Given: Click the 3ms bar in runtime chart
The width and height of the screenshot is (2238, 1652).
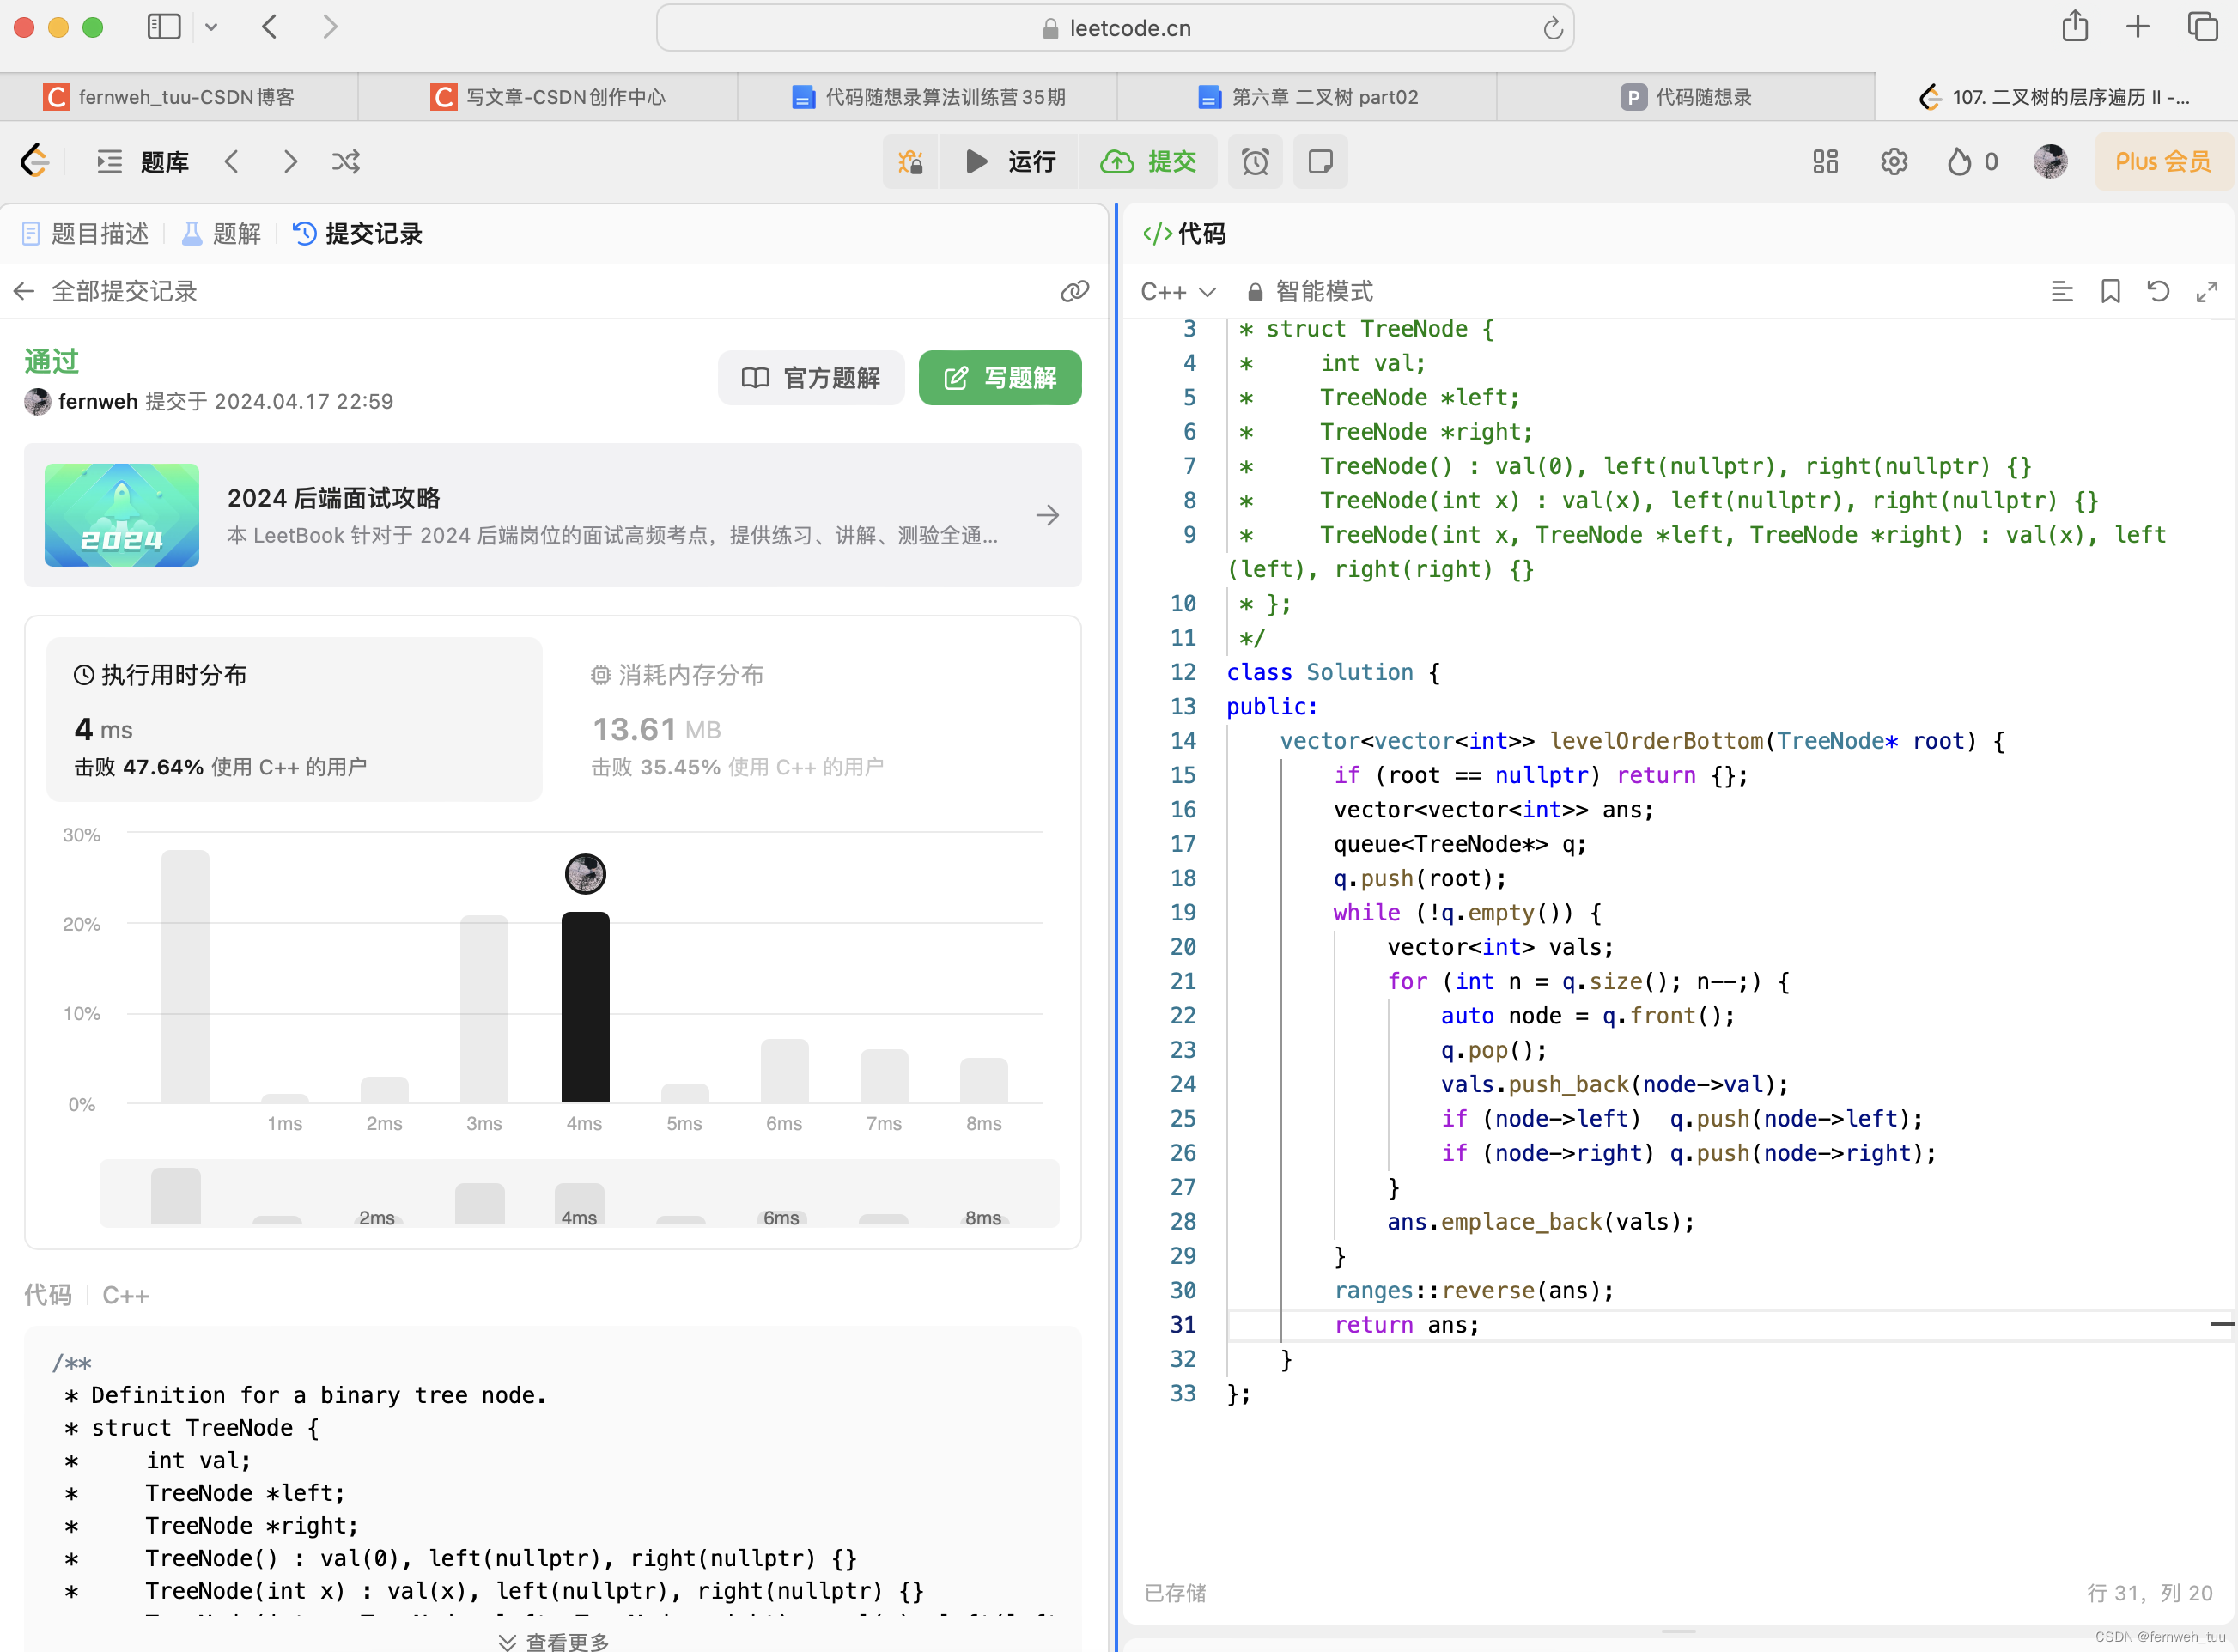Looking at the screenshot, I should tap(484, 1008).
